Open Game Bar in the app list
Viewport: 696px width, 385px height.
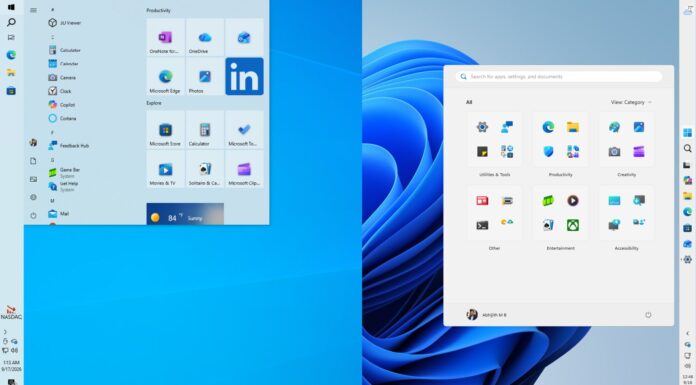[x=64, y=172]
